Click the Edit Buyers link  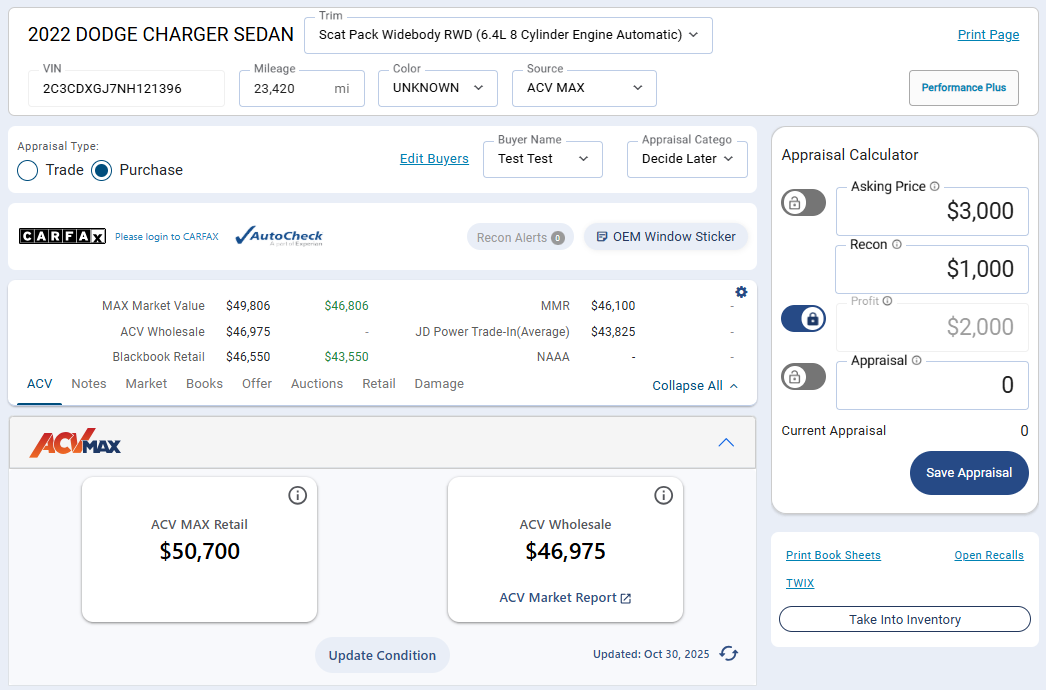pyautogui.click(x=434, y=159)
